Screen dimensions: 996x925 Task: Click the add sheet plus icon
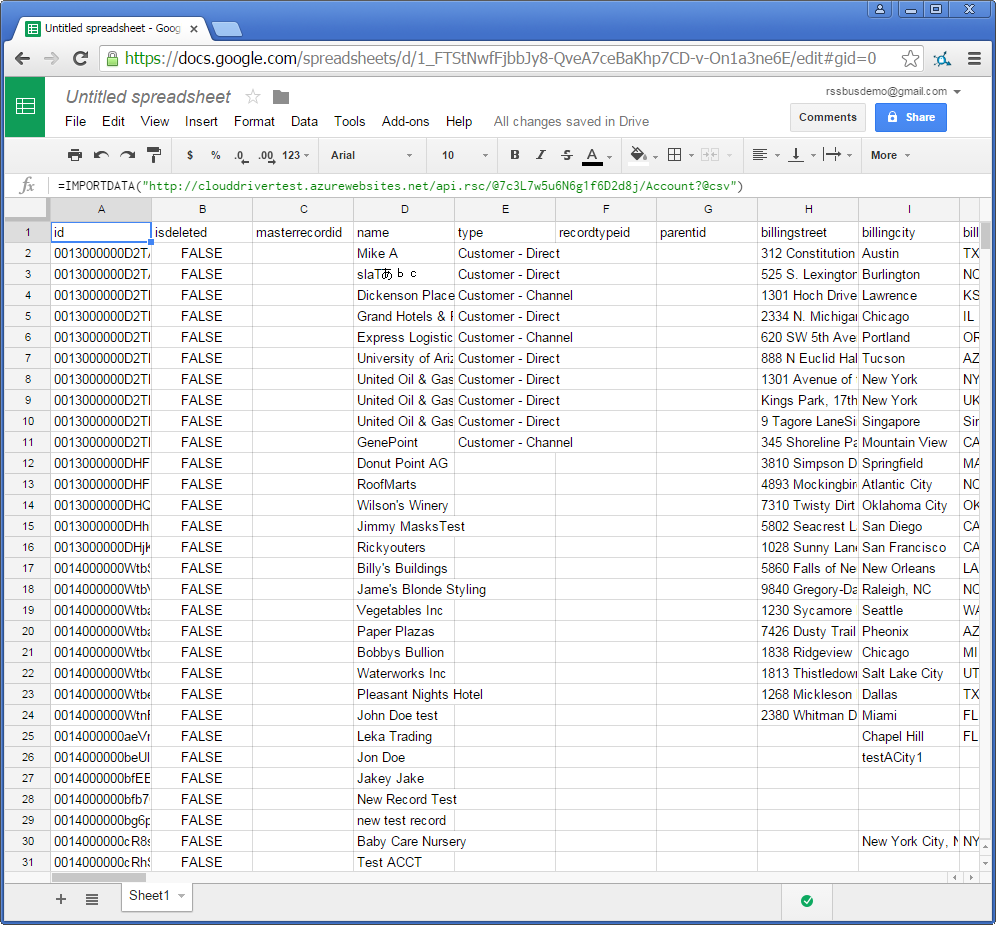tap(61, 899)
